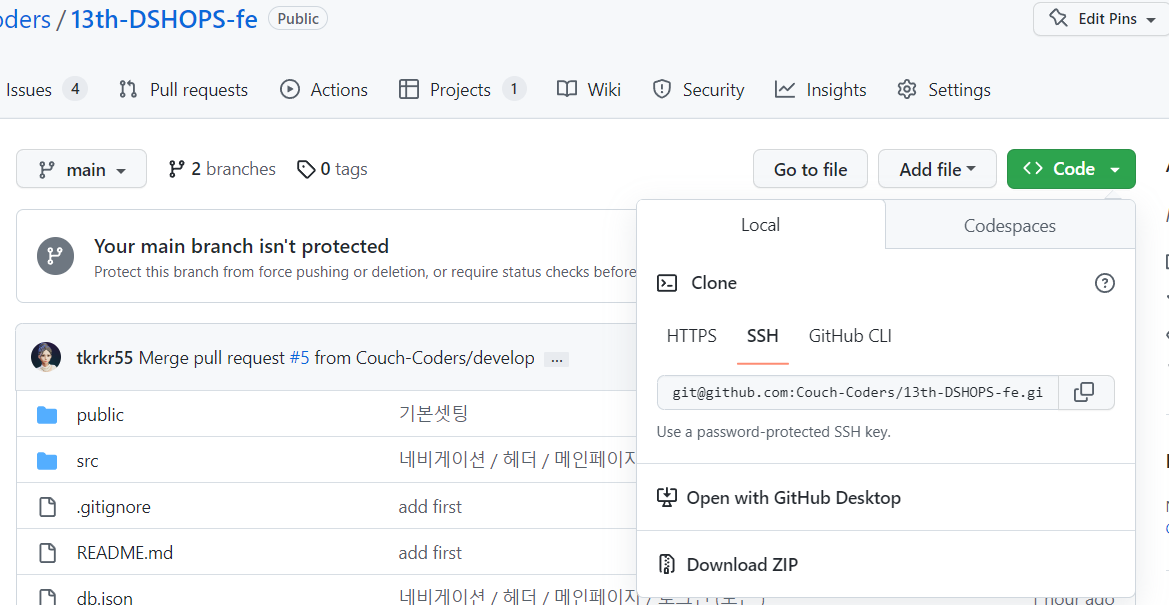The image size is (1169, 605).
Task: Expand the commit message ellipsis
Action: pos(556,360)
